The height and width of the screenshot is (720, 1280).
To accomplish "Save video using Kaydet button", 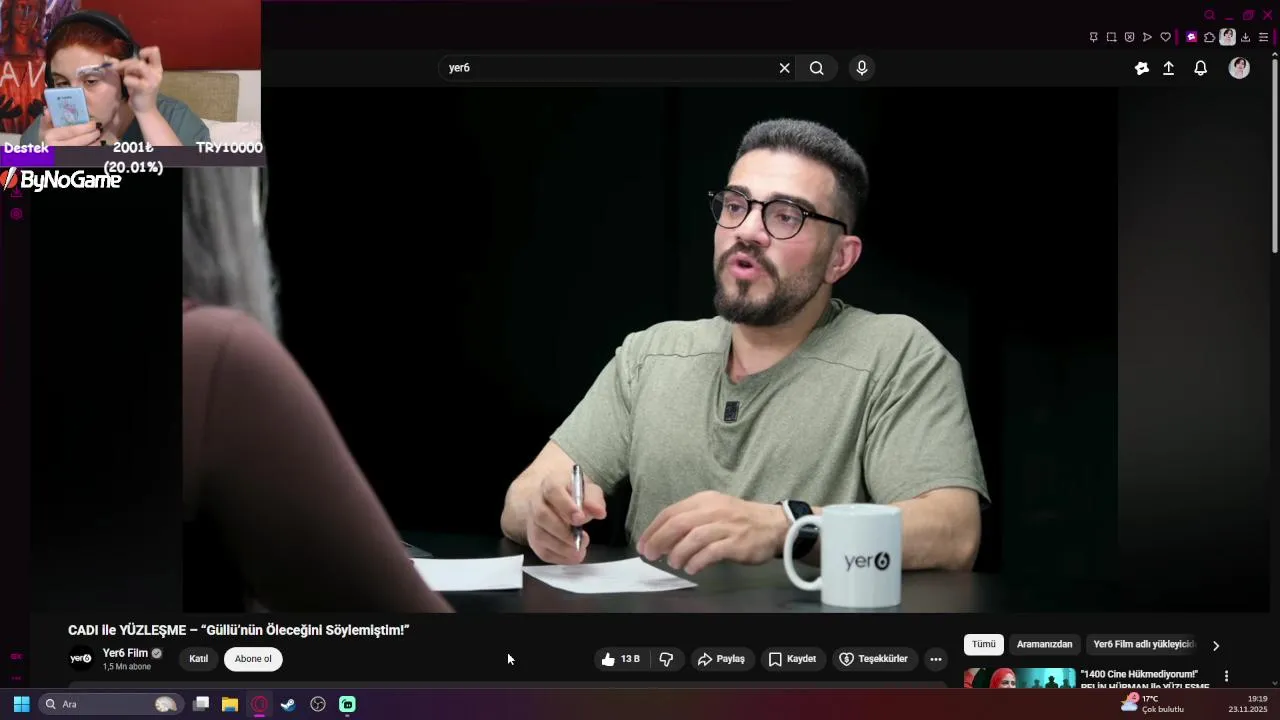I will tap(792, 659).
